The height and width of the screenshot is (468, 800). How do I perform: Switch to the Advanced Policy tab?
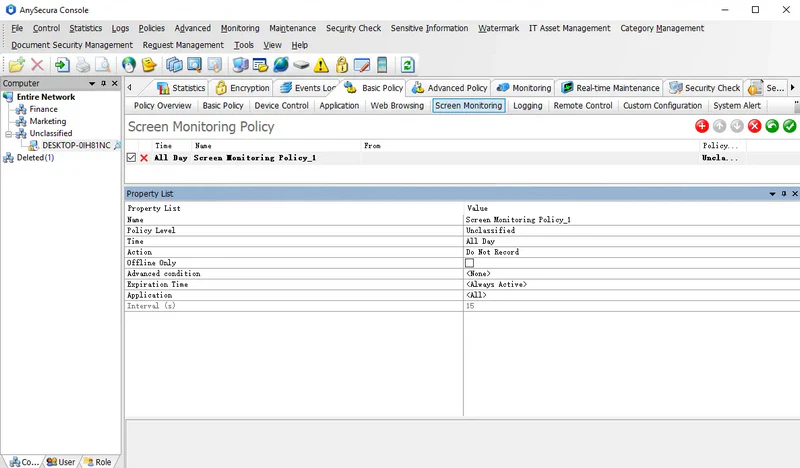(x=449, y=88)
